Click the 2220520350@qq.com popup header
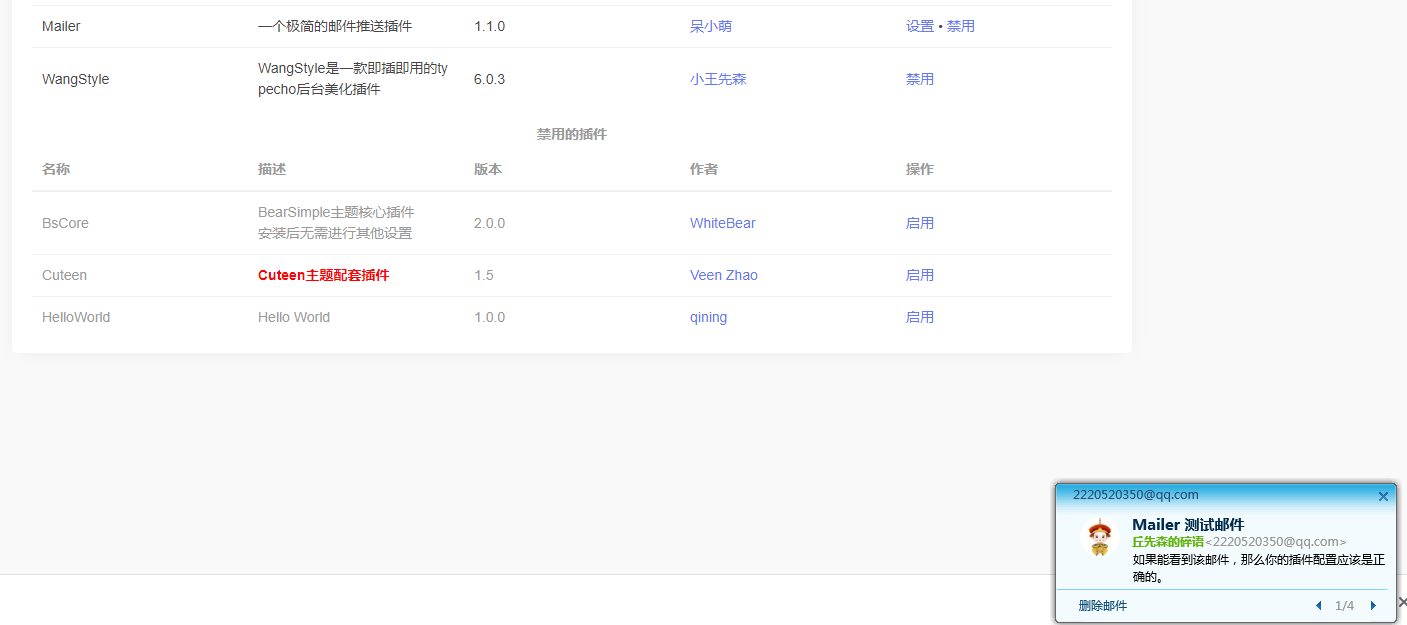This screenshot has height=625, width=1407. pyautogui.click(x=1135, y=495)
